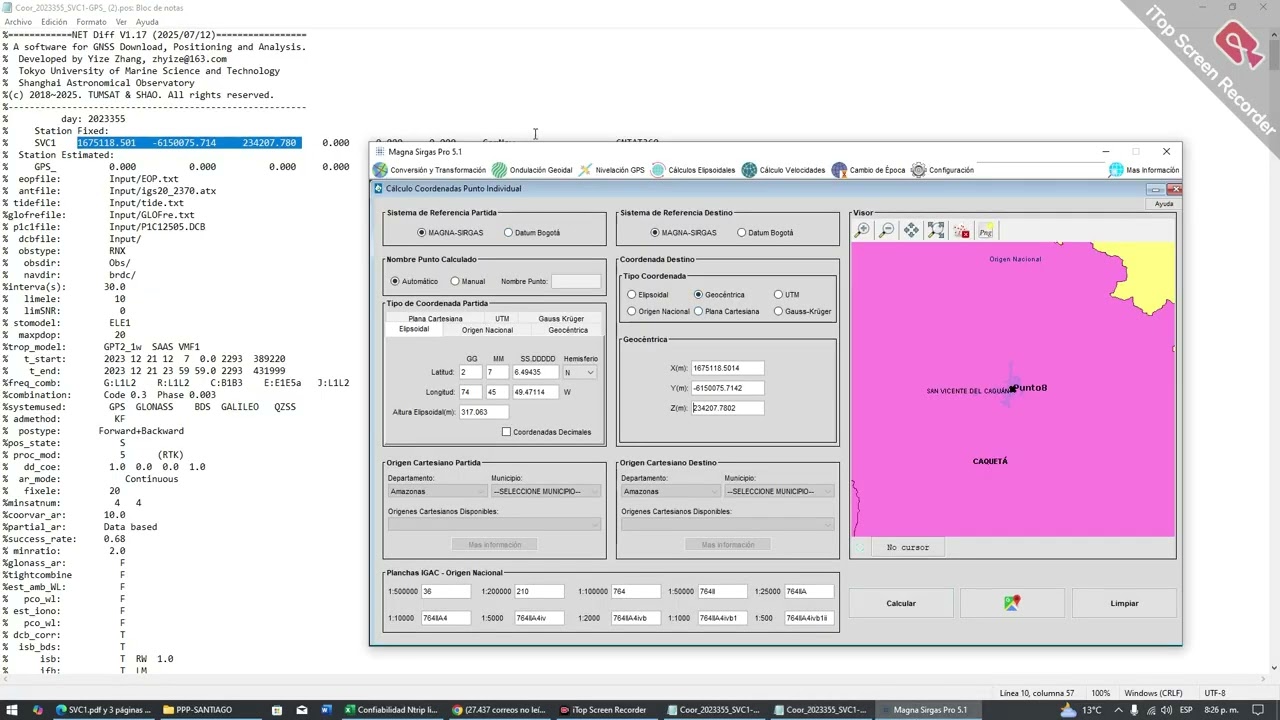Select Datum Bogotá for Referencia Partida
1280x720 pixels.
pos(532,233)
